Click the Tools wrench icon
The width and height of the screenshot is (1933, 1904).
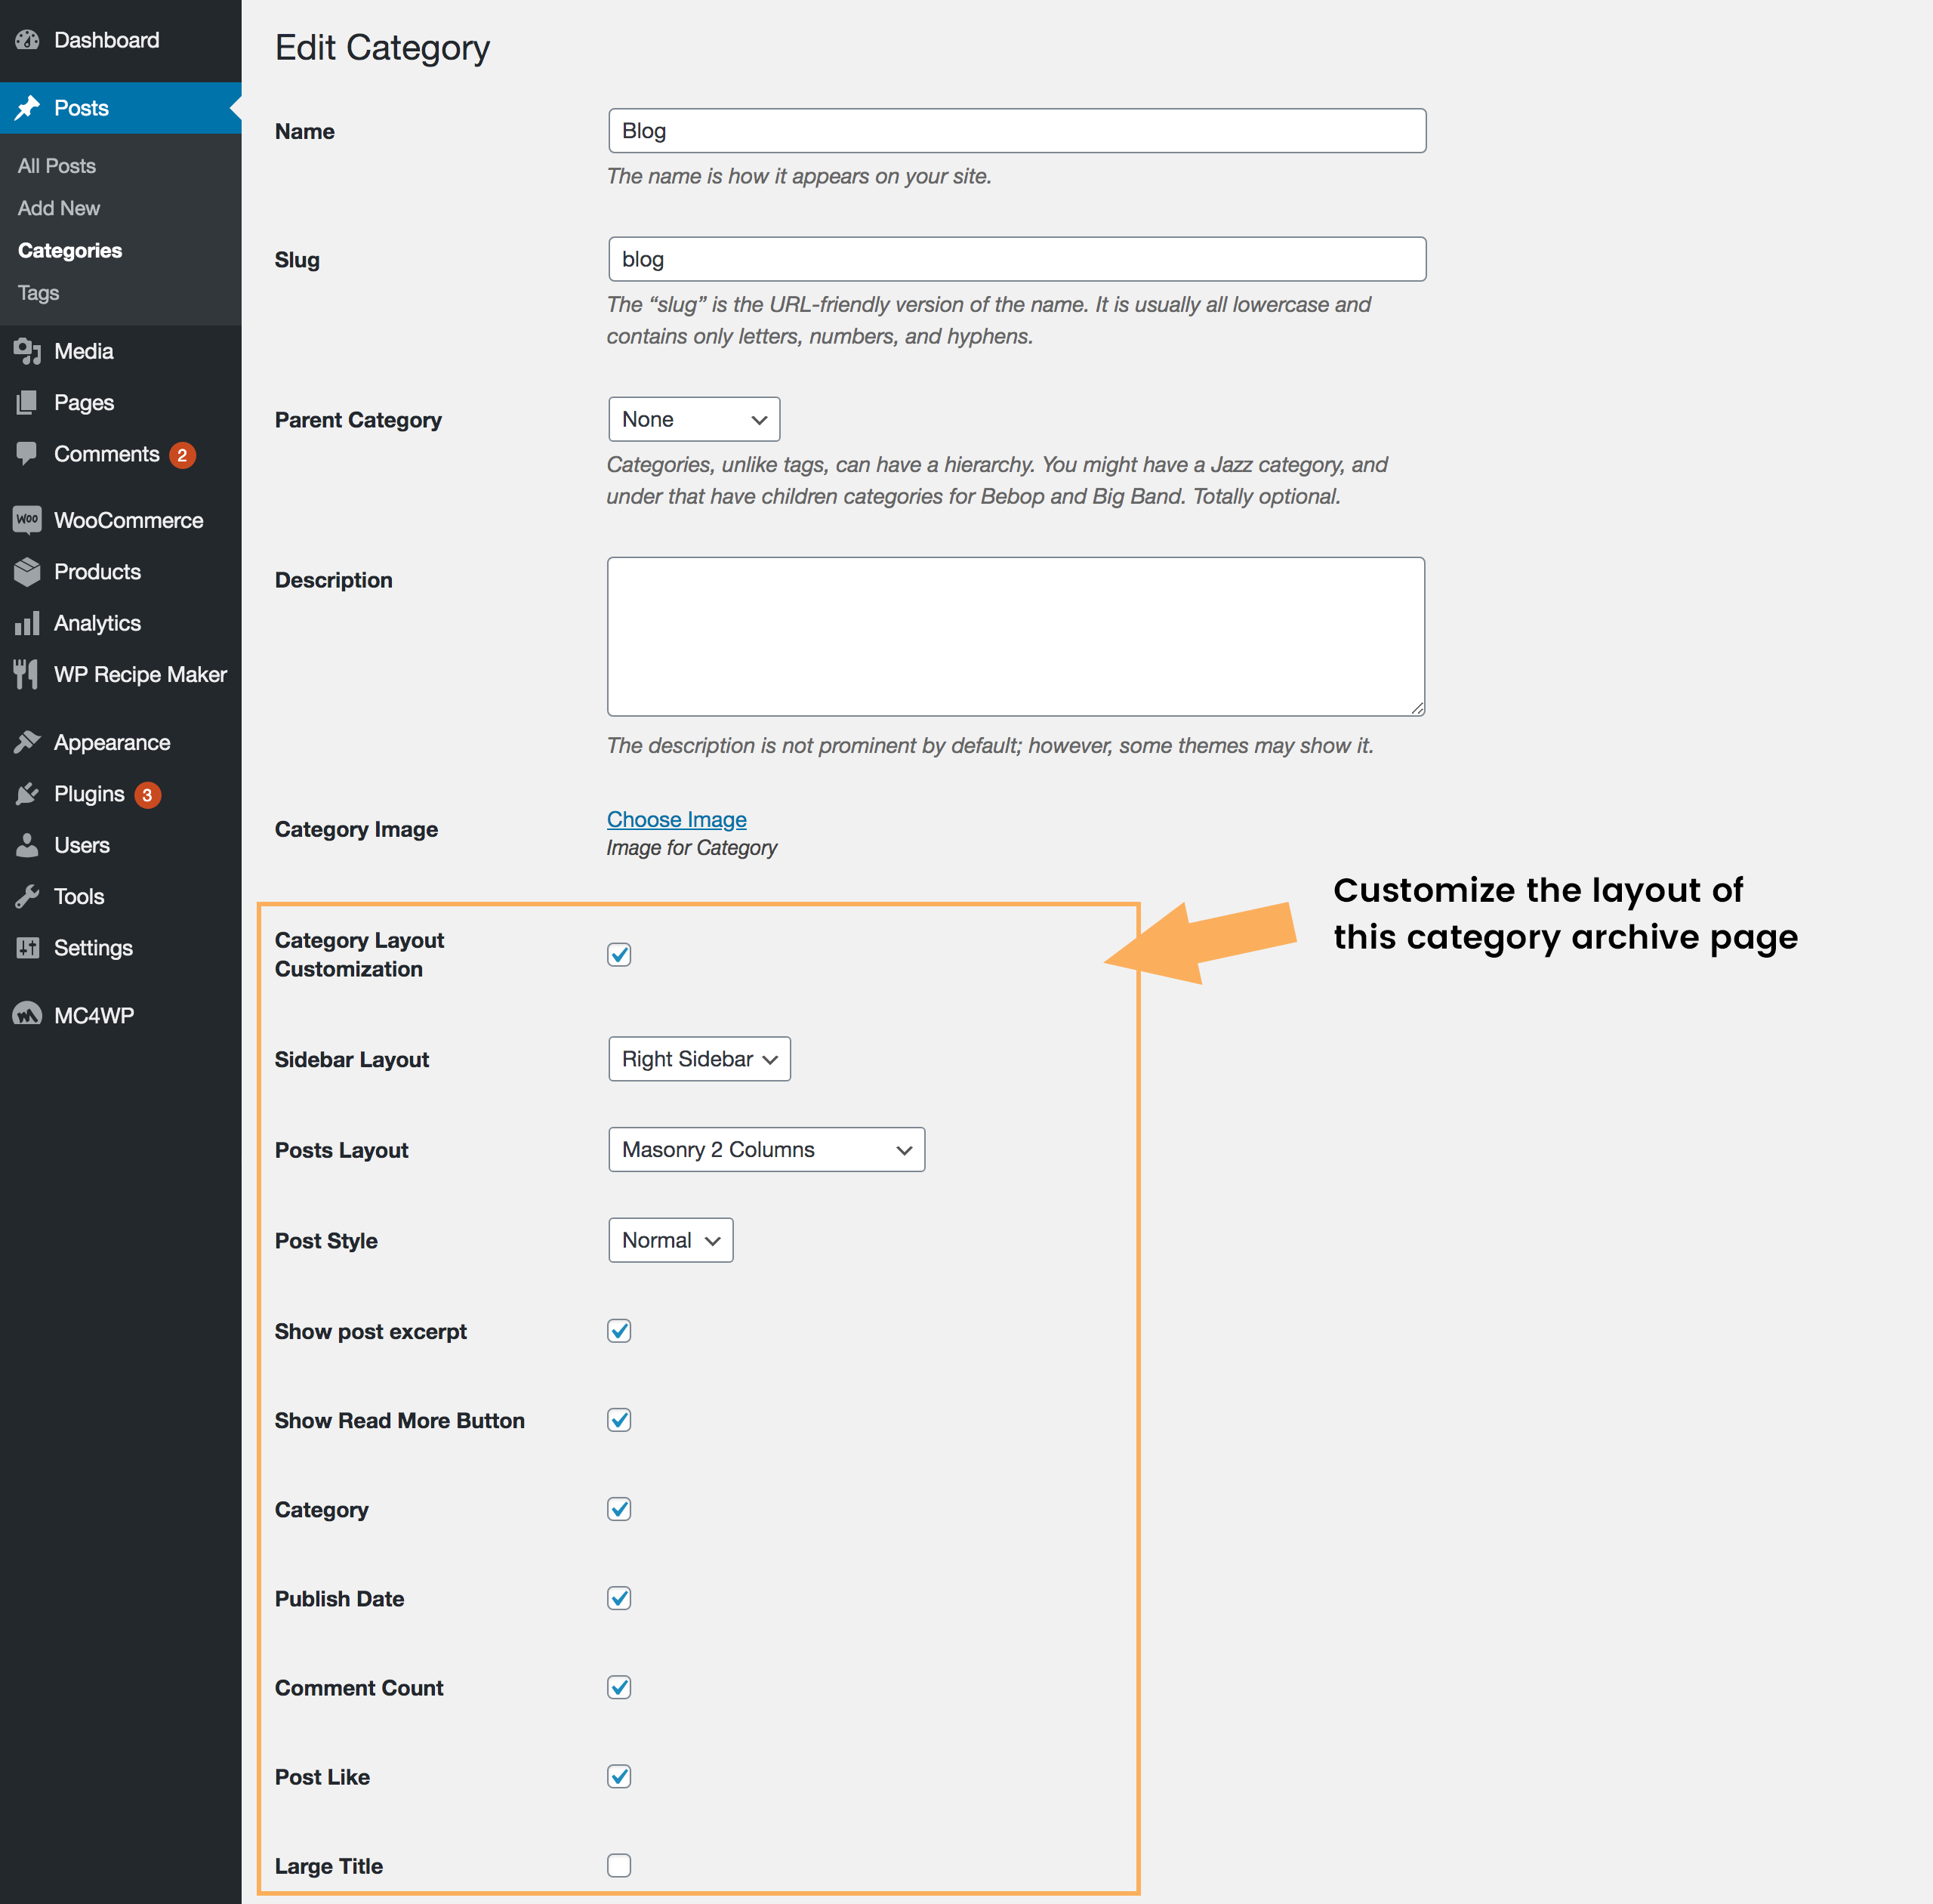click(x=27, y=896)
